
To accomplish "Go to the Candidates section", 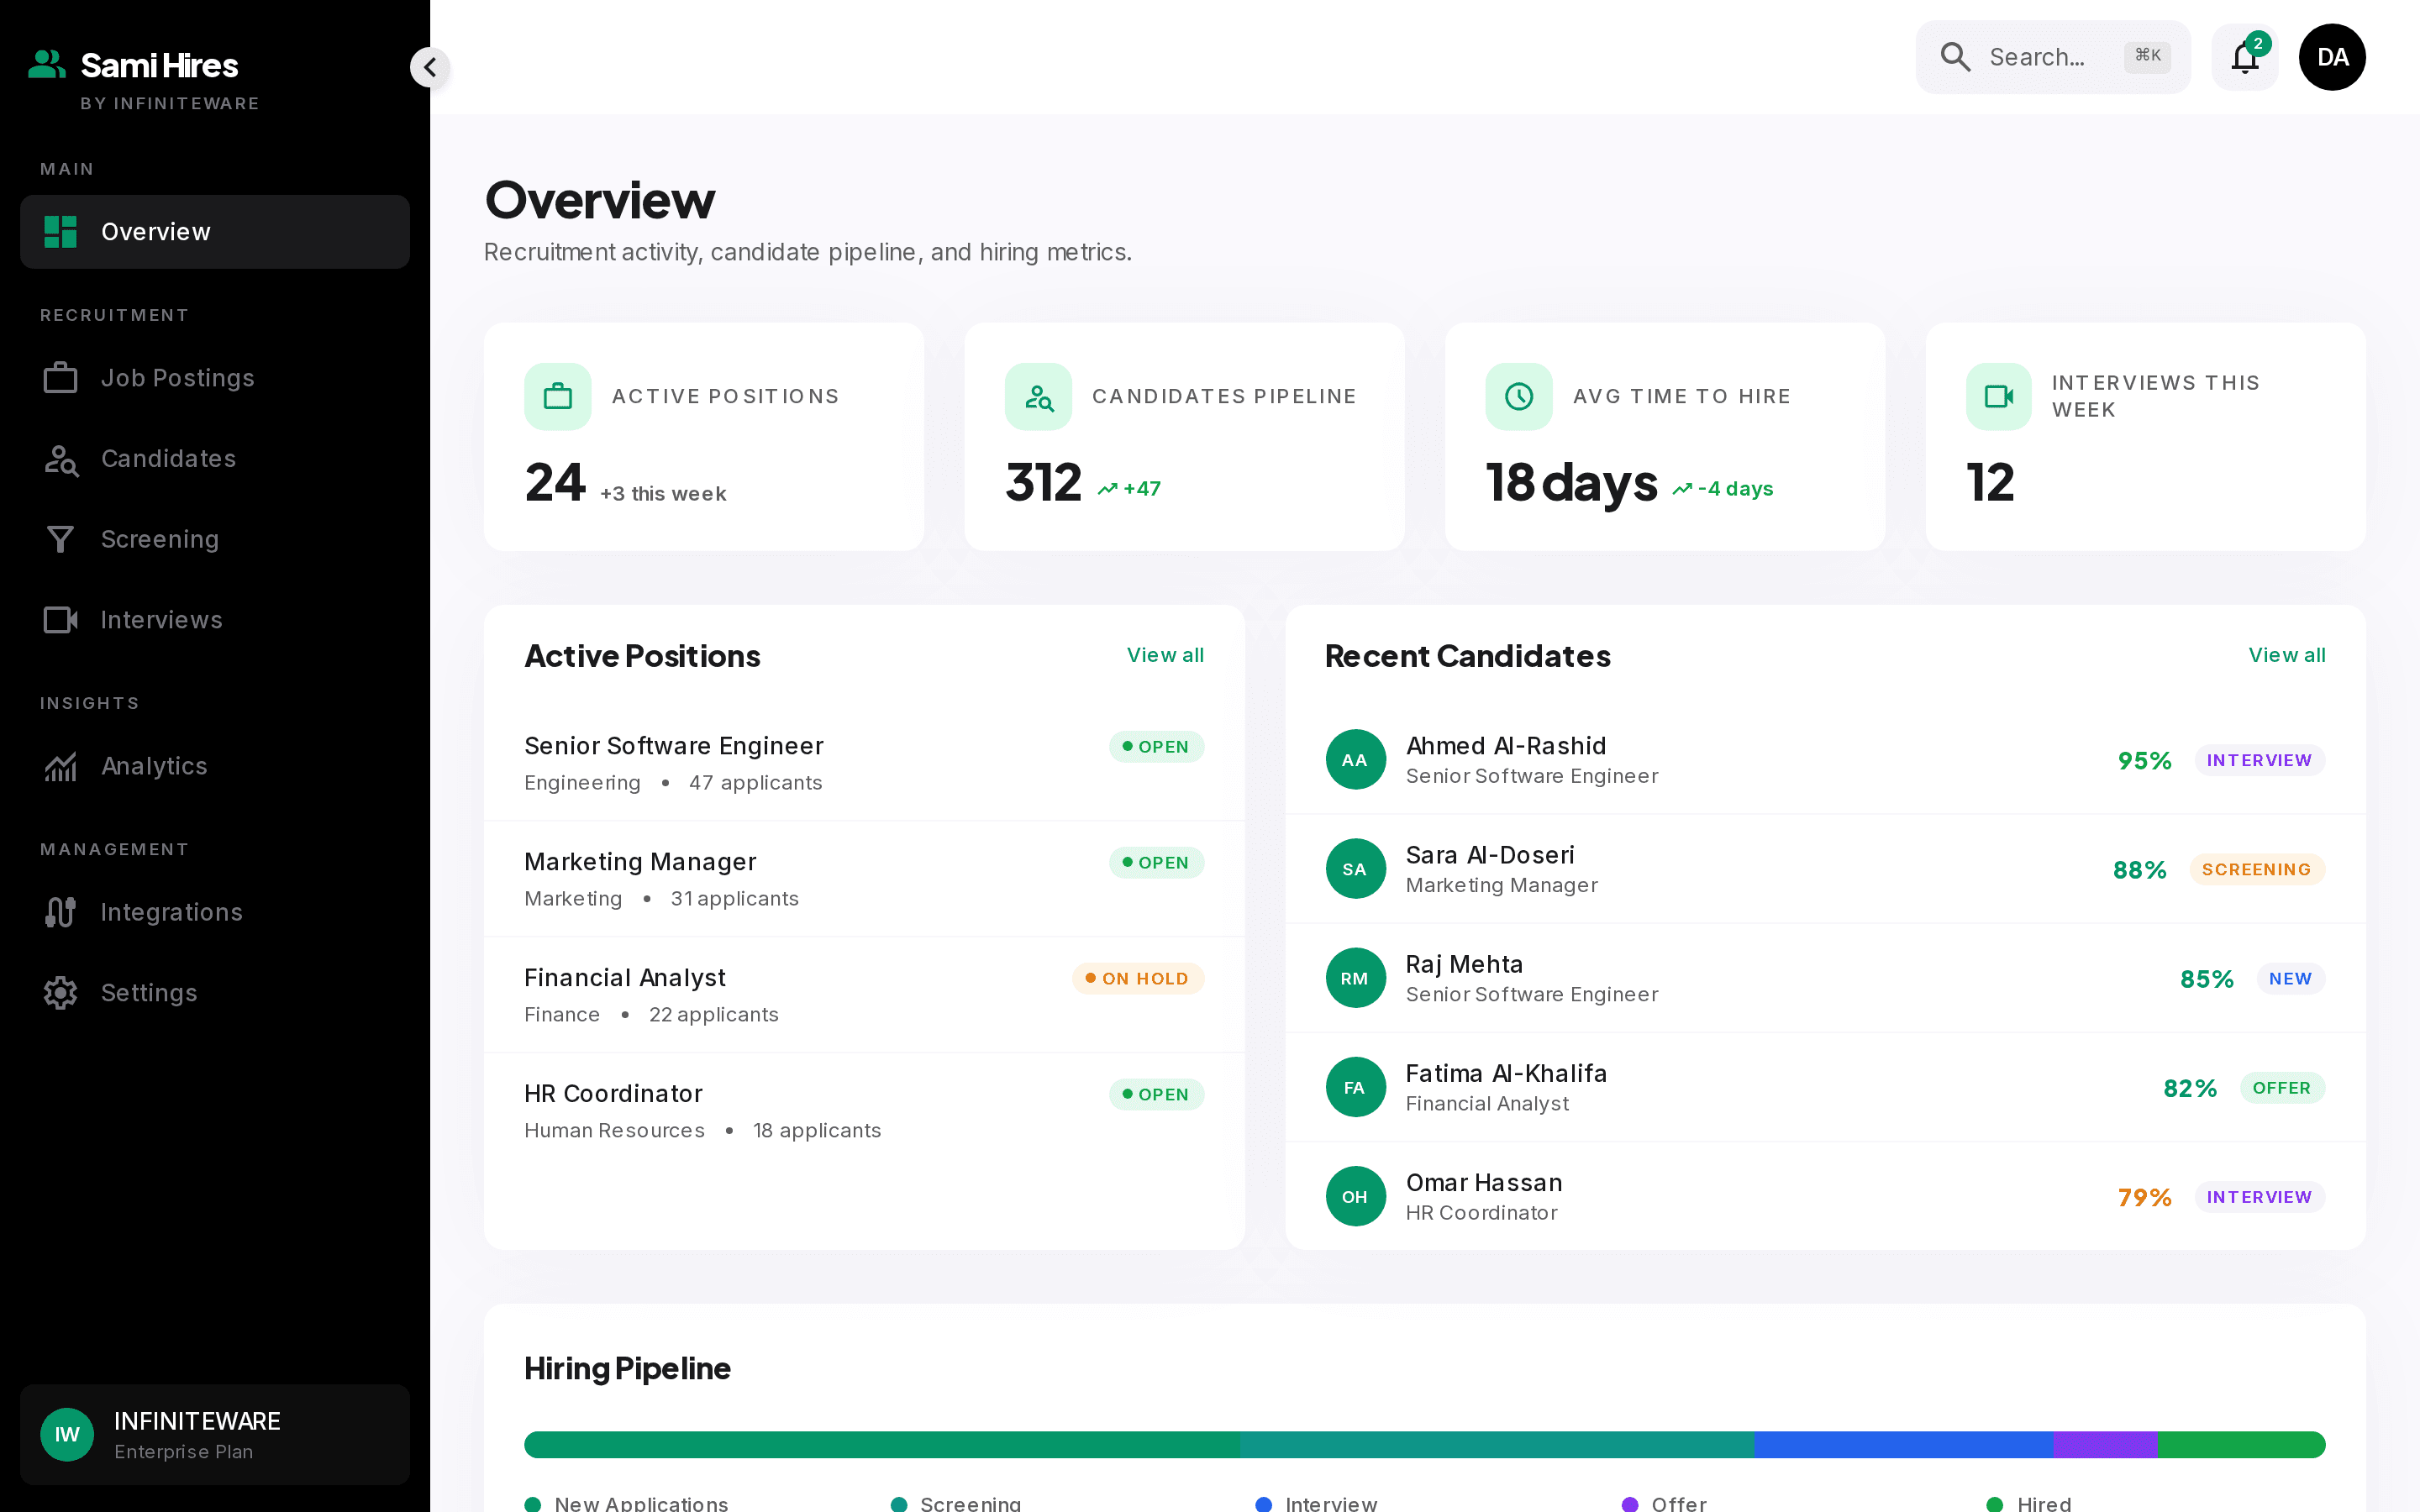I will pos(215,459).
